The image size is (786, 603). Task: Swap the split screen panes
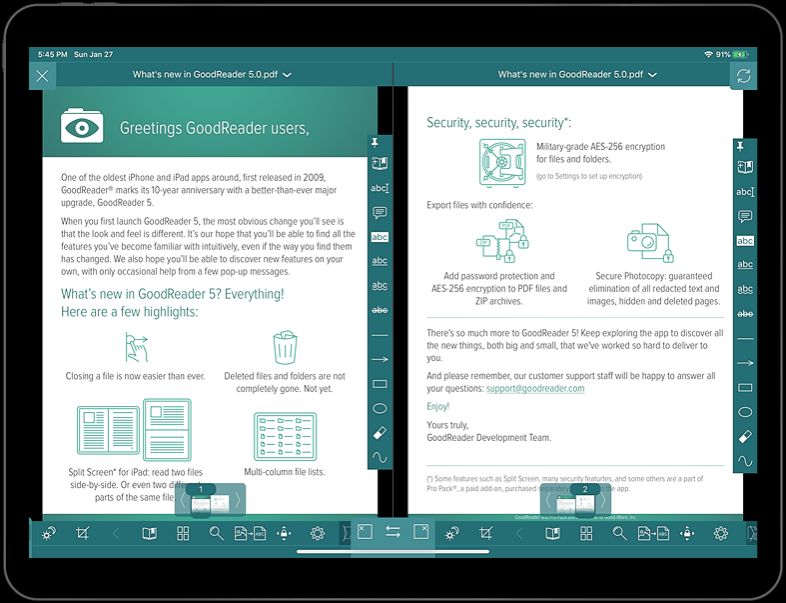click(x=393, y=533)
